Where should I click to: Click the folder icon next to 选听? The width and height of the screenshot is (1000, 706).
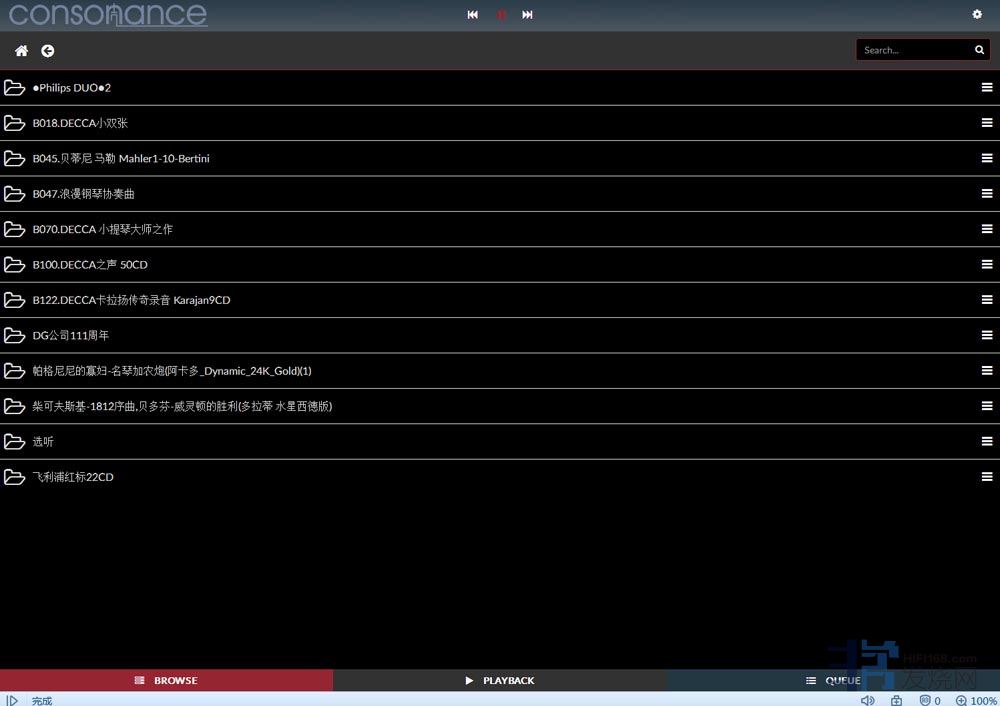(x=14, y=442)
